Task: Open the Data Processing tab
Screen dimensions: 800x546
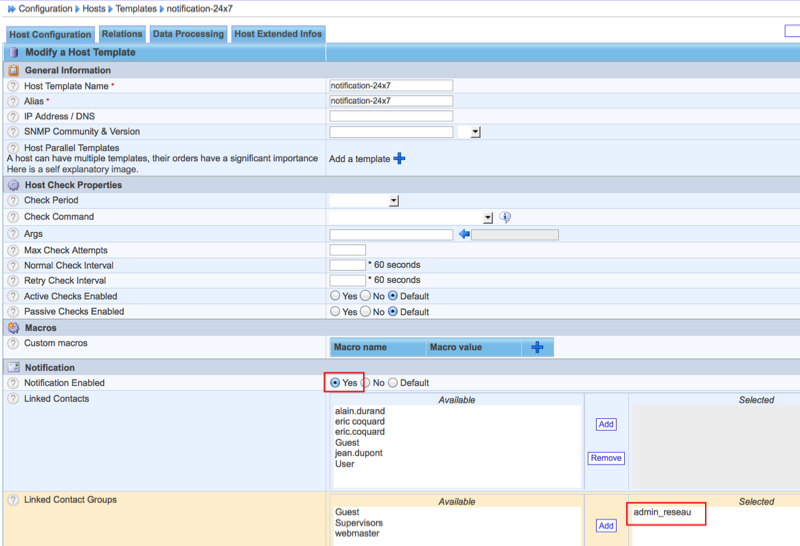Action: (x=188, y=34)
